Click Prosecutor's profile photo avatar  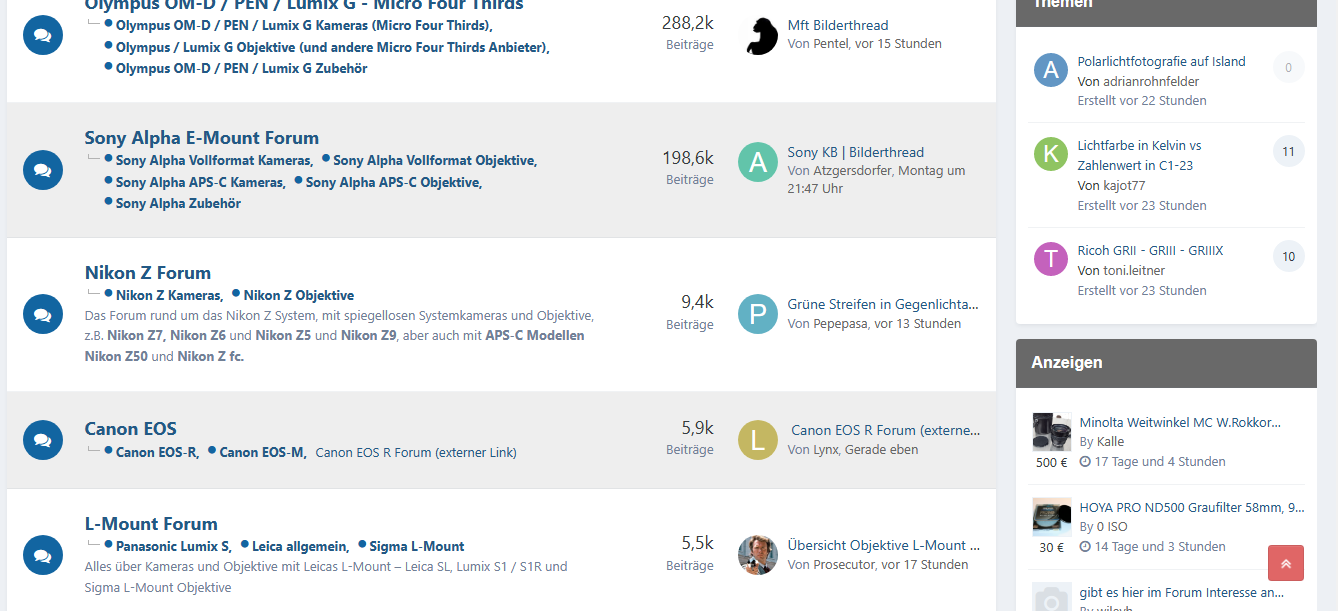(x=757, y=555)
